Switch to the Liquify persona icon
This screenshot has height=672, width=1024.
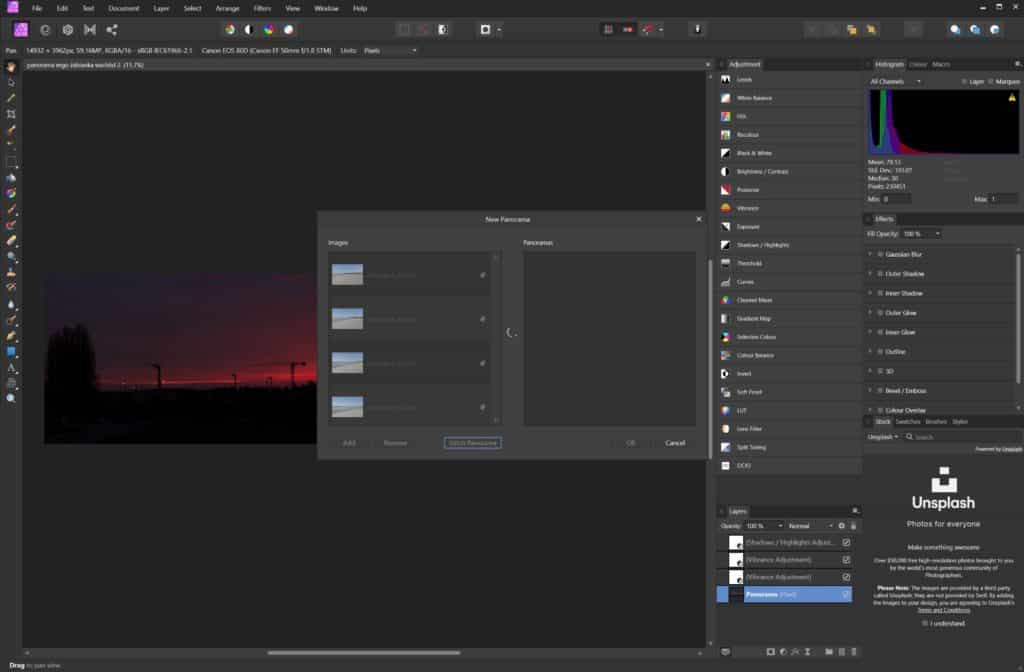(46, 30)
